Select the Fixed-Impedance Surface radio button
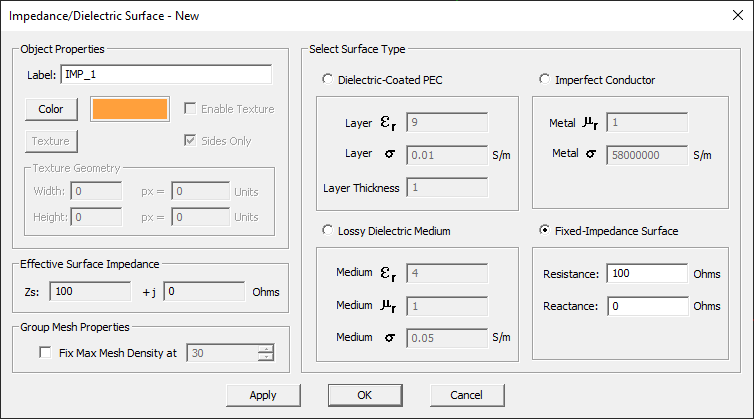Viewport: 754px width, 419px height. point(545,230)
